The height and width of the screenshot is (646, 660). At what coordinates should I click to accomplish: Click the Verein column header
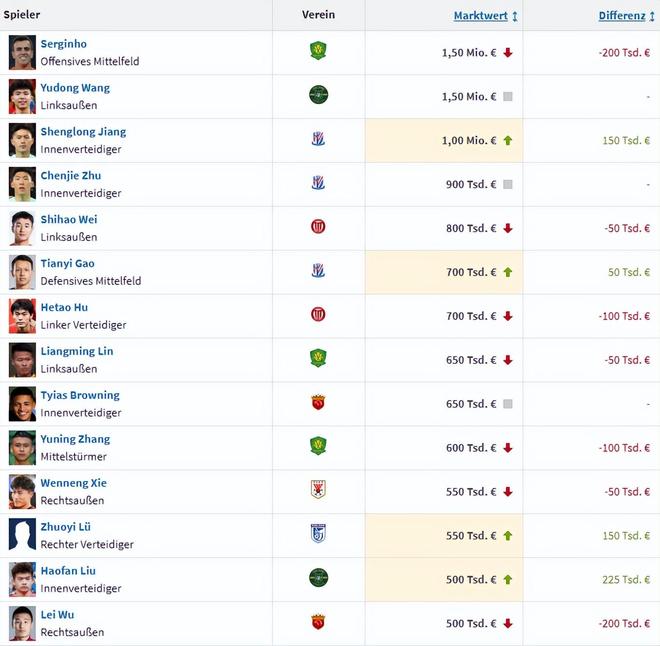[x=318, y=15]
